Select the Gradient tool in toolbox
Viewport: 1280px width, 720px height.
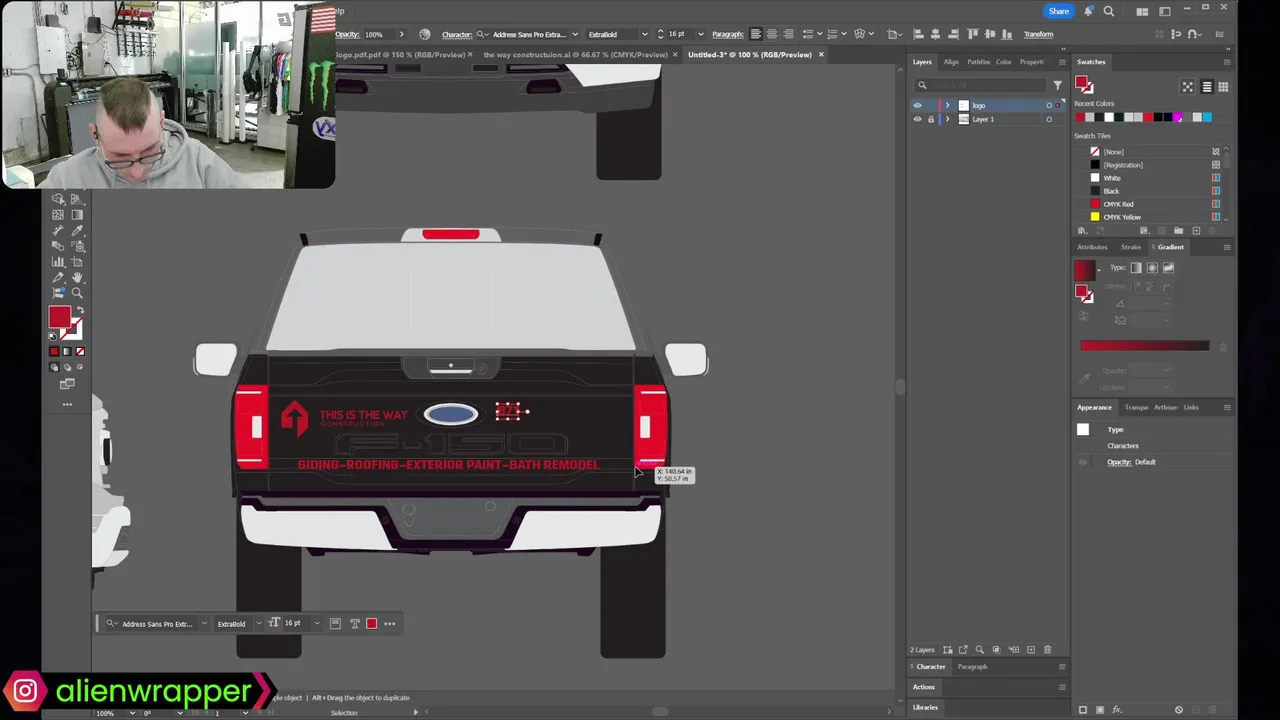(x=77, y=215)
